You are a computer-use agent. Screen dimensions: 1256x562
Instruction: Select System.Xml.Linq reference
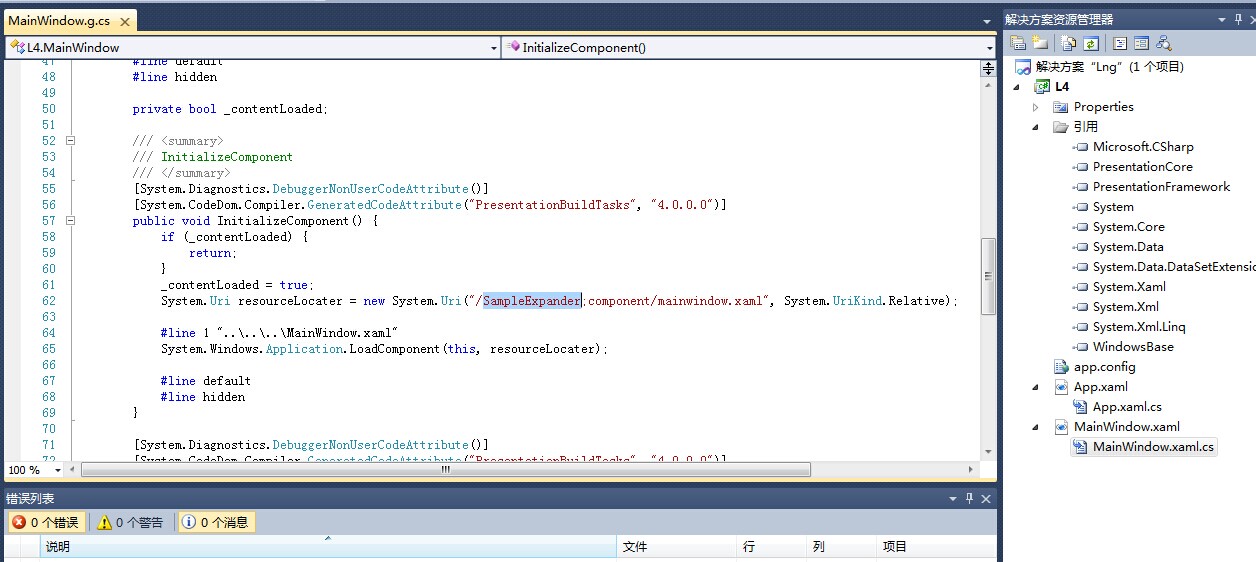coord(1139,327)
